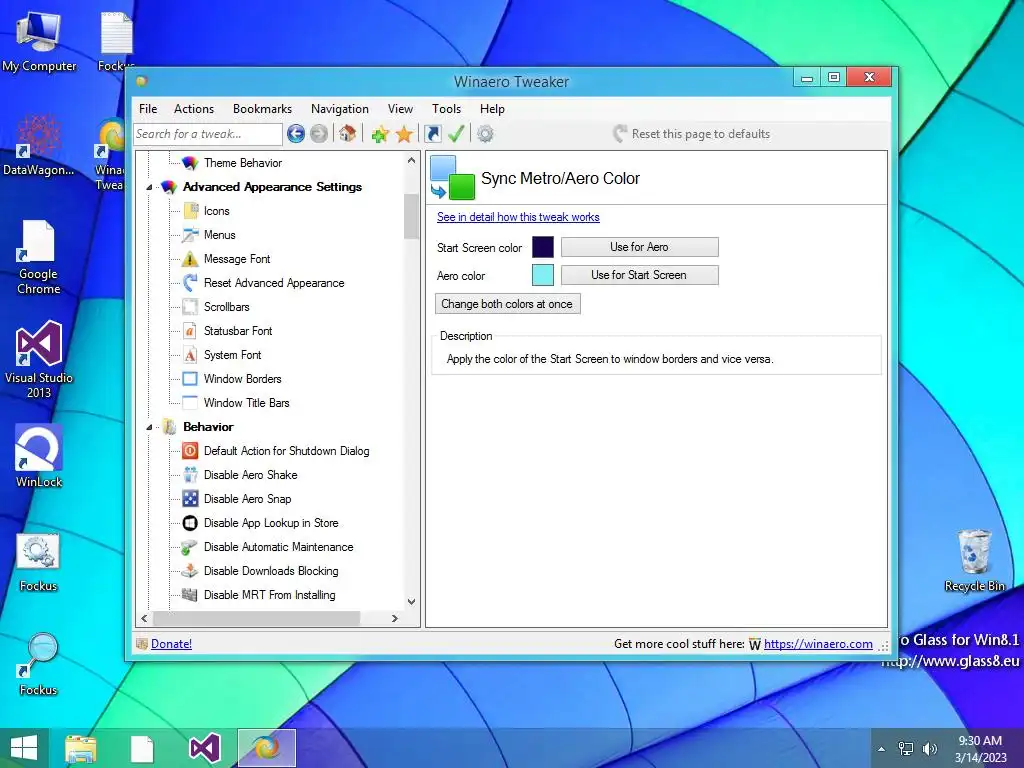Viewport: 1024px width, 768px height.
Task: Select the Visual Studio 2013 desktop icon
Action: [x=39, y=359]
